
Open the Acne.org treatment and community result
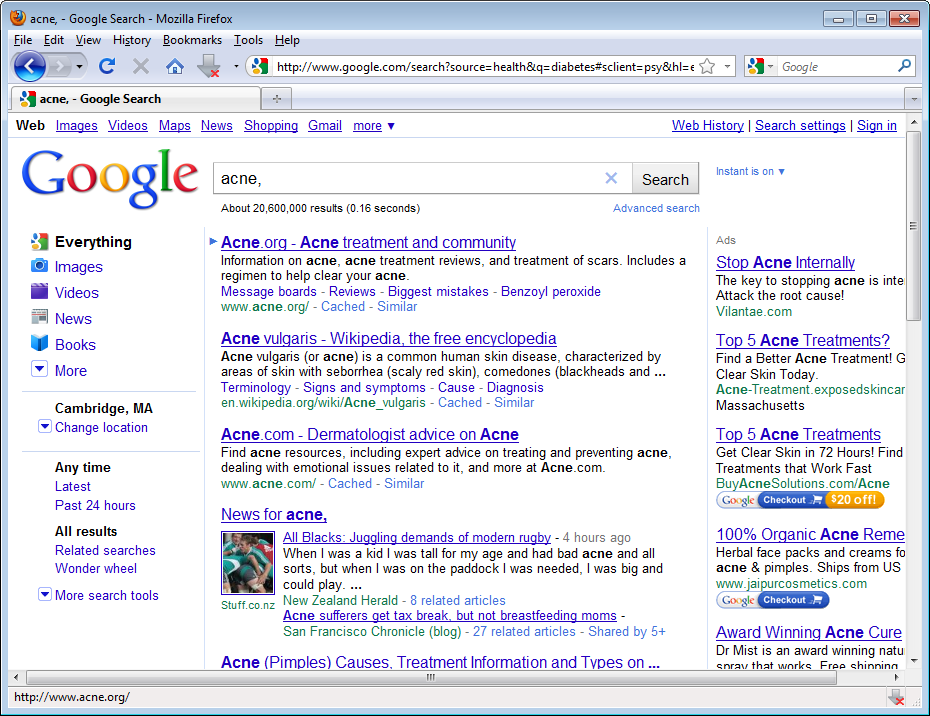pyautogui.click(x=368, y=242)
